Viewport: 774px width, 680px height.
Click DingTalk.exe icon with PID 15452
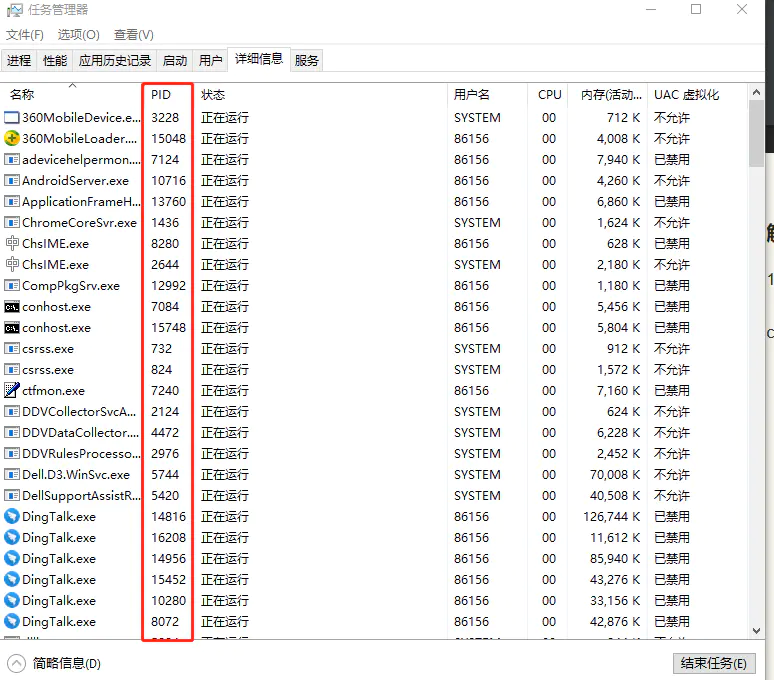coord(12,579)
